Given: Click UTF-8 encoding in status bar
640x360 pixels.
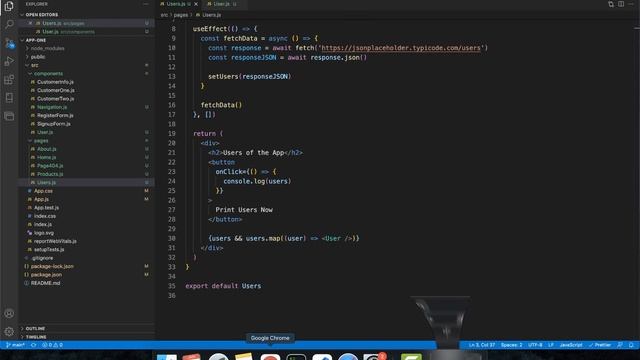Looking at the screenshot, I should (x=535, y=345).
